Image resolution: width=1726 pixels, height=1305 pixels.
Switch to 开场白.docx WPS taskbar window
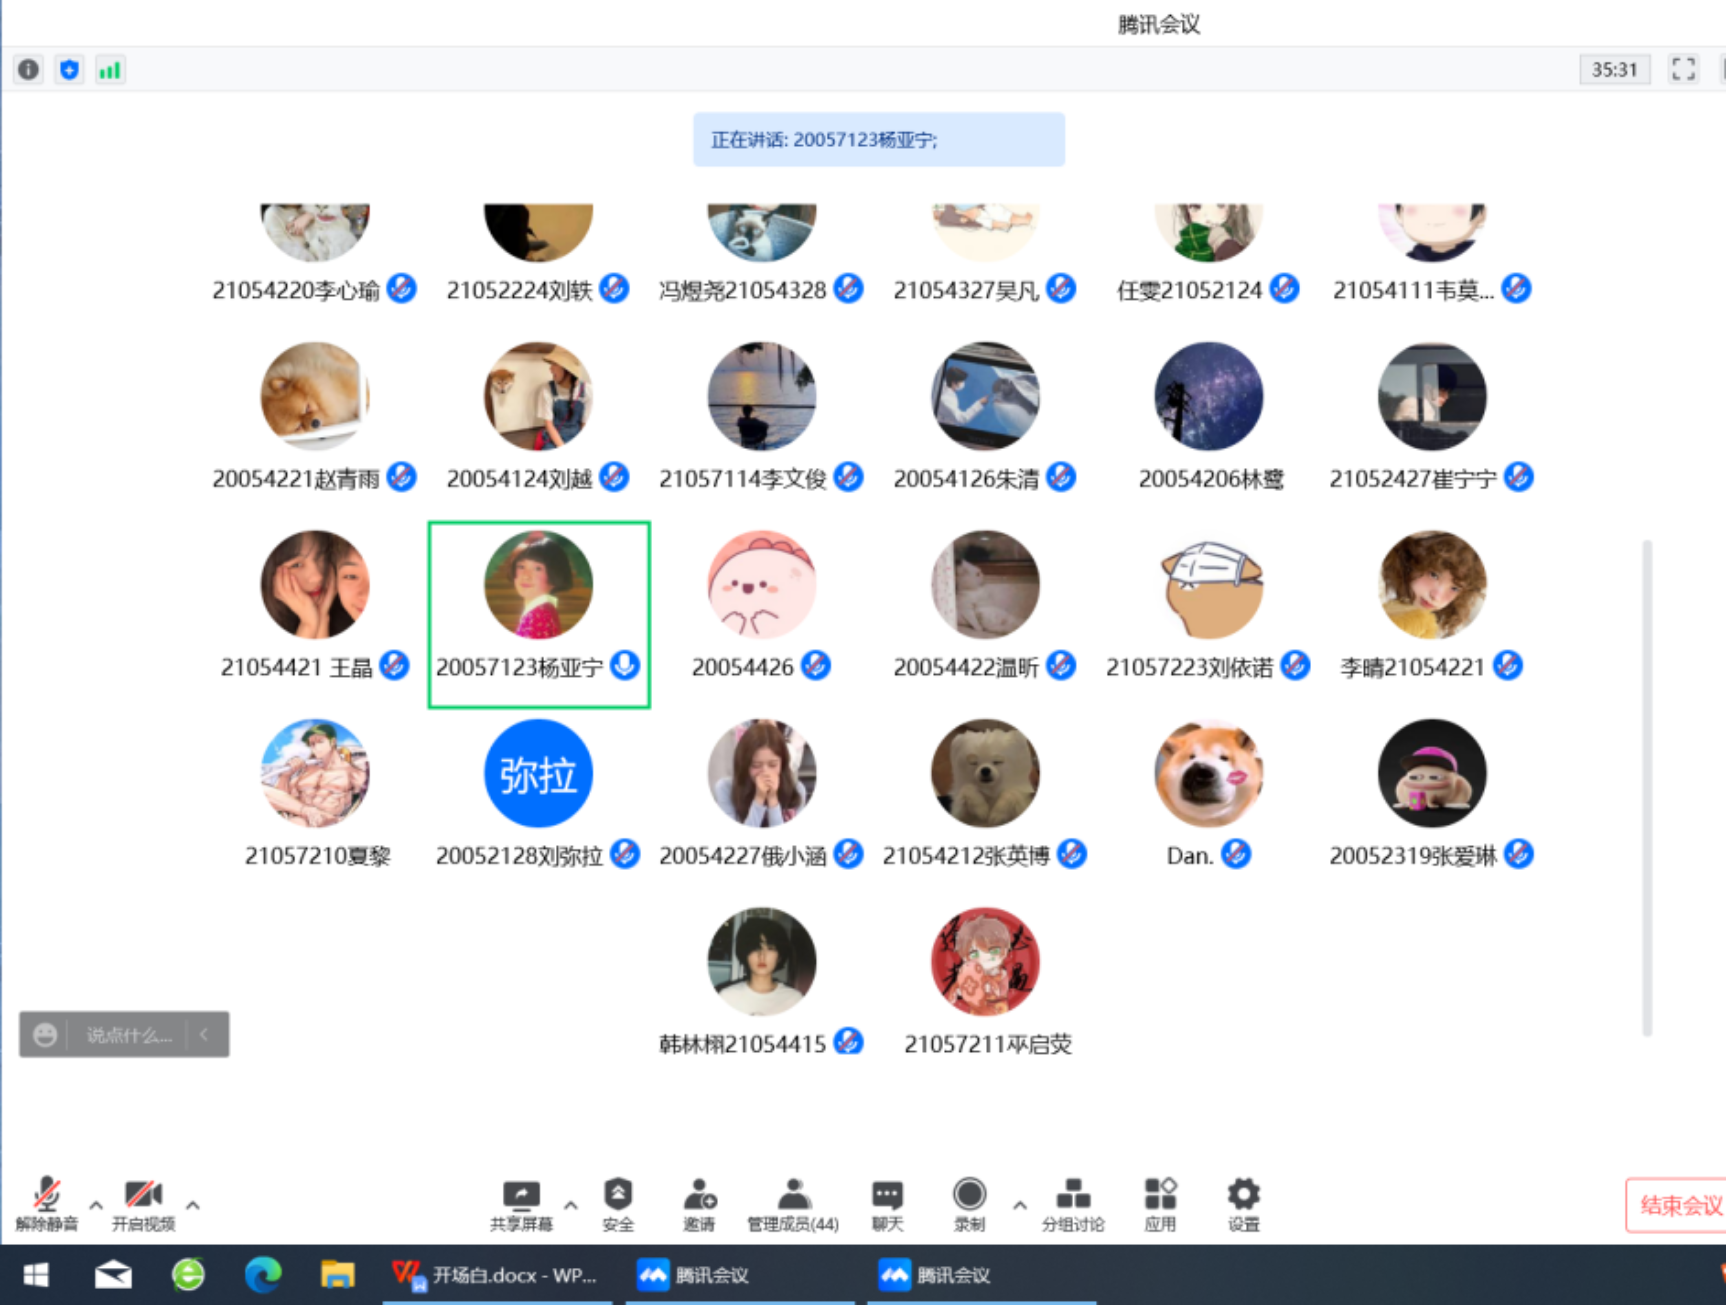click(x=497, y=1275)
